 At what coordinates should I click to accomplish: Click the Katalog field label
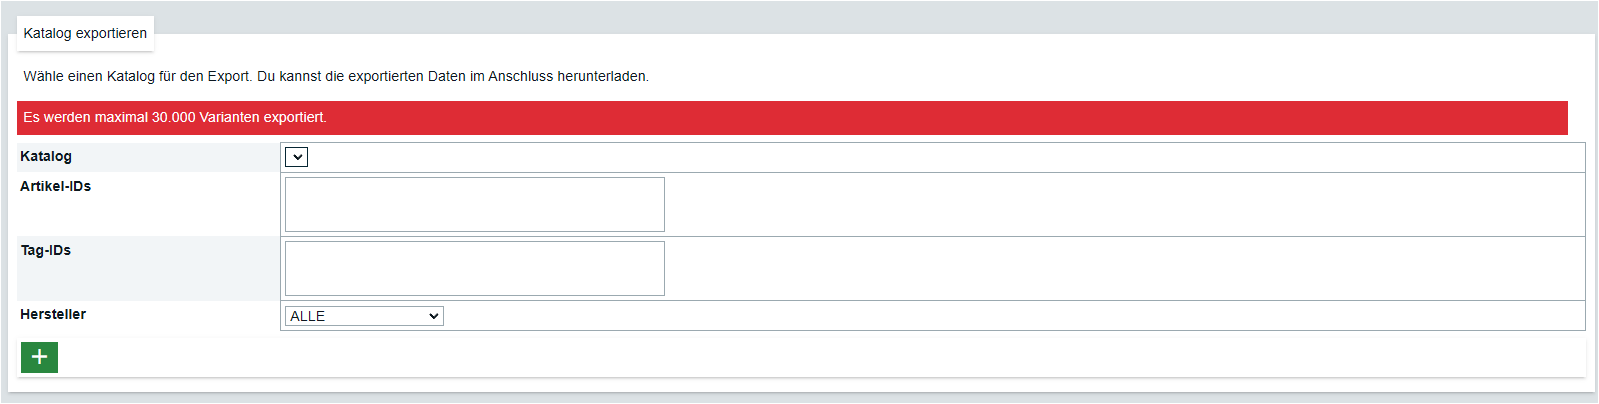coord(46,156)
